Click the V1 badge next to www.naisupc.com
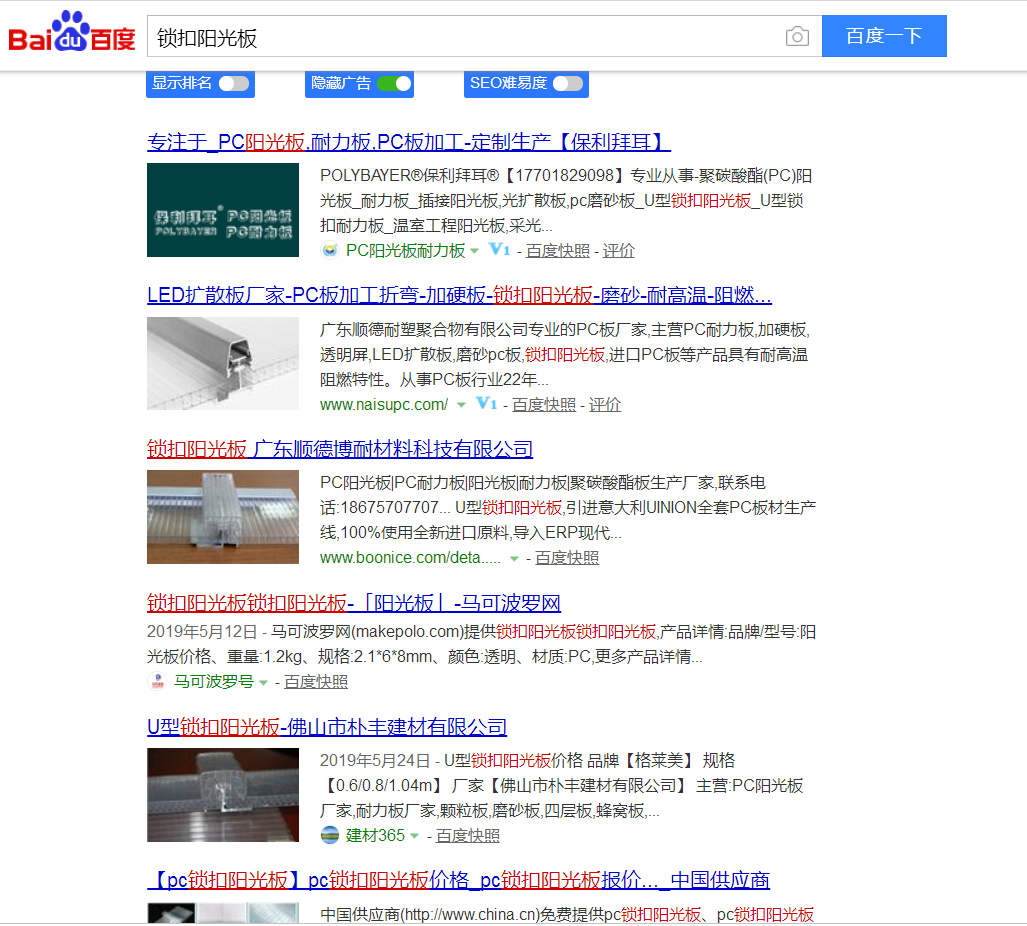1027x926 pixels. point(485,403)
